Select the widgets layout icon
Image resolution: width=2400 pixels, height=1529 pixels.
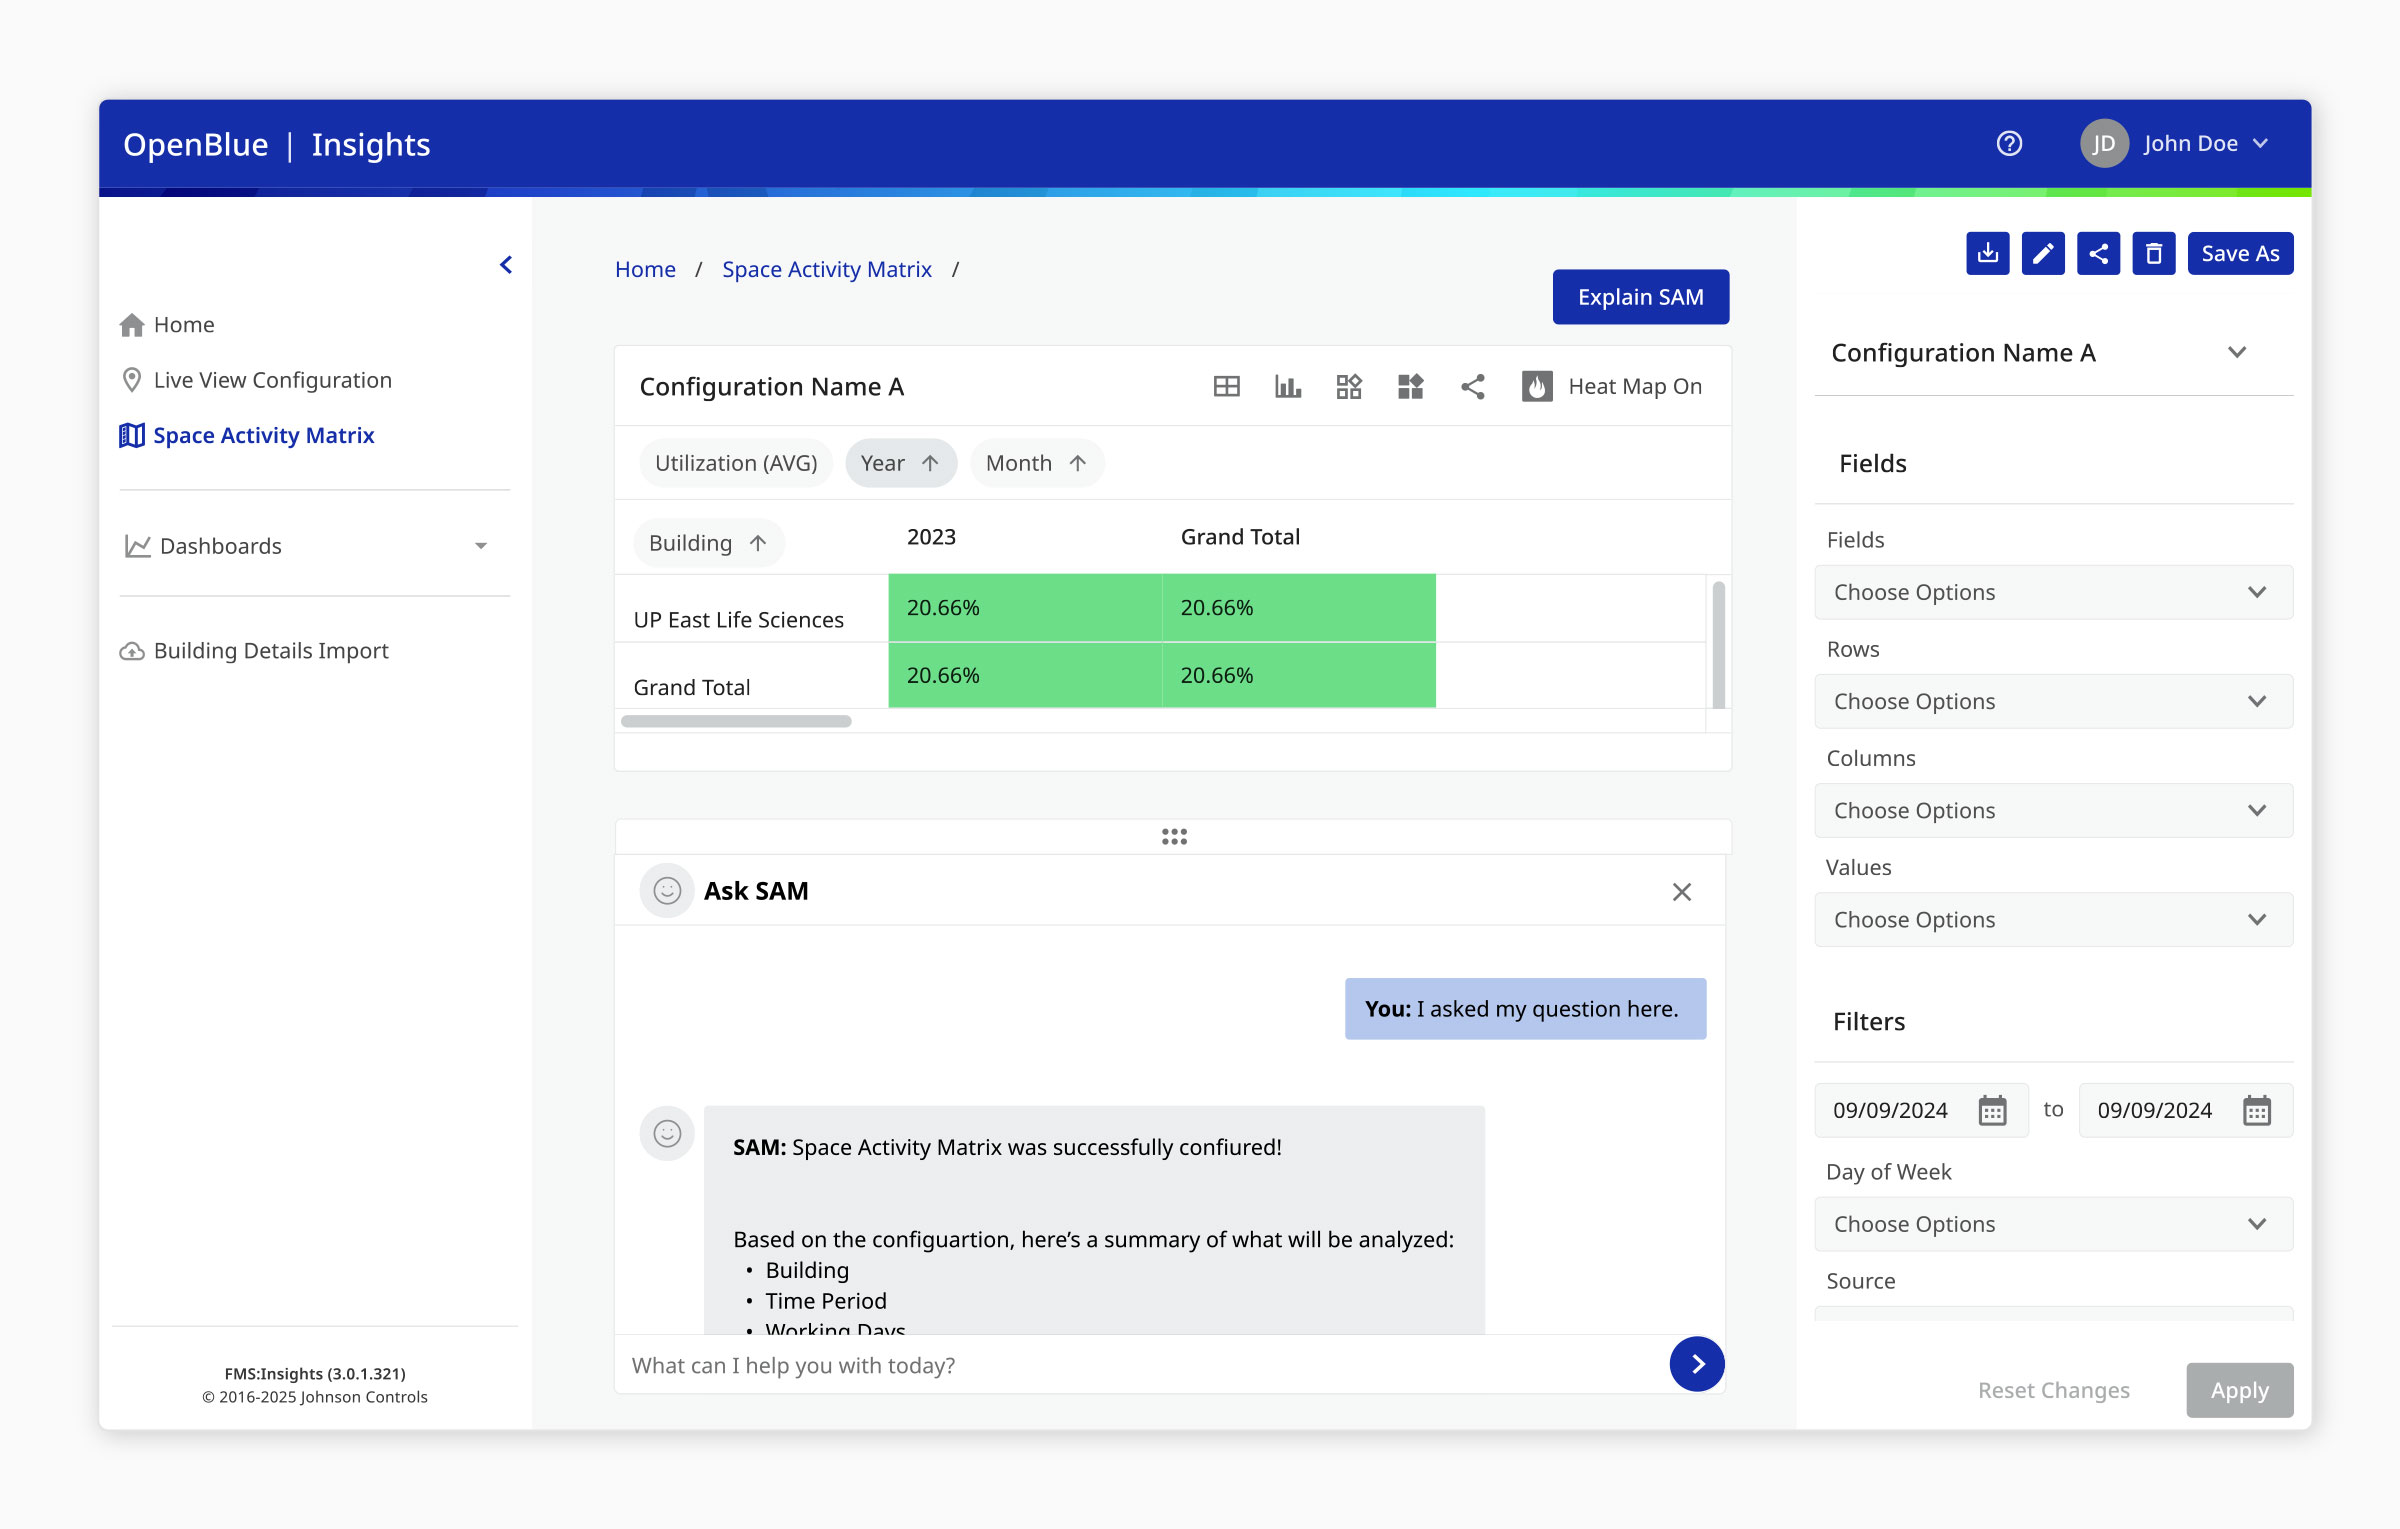click(x=1349, y=387)
